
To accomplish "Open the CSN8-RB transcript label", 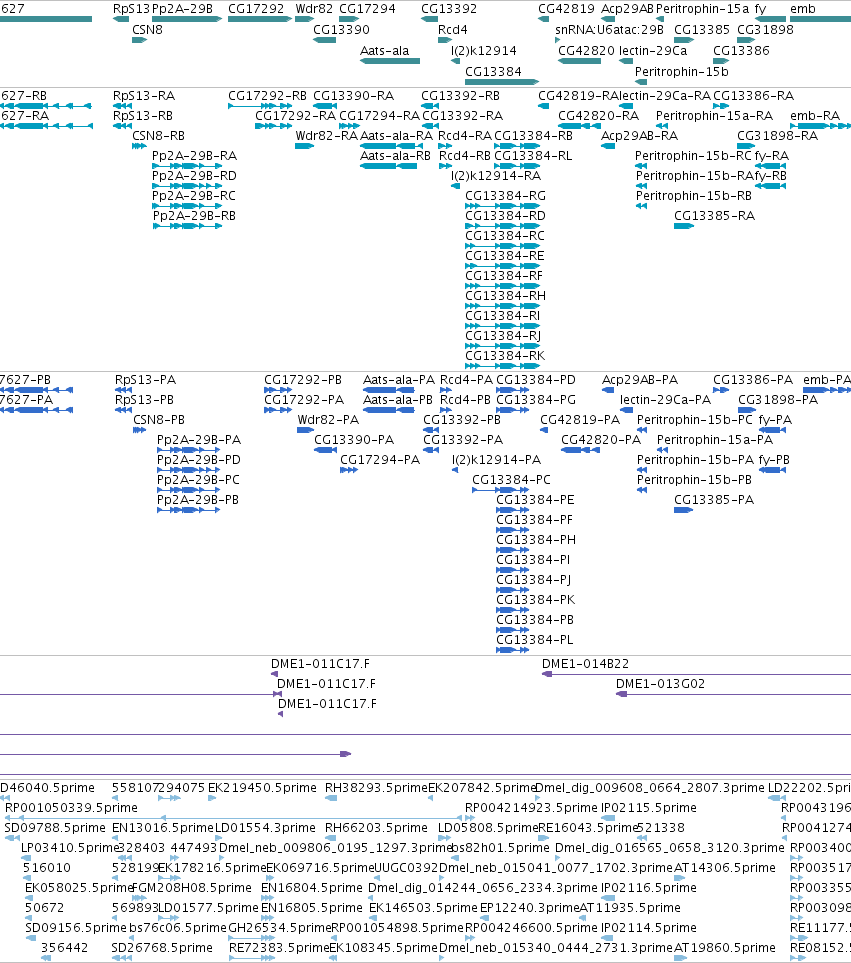I will point(158,136).
